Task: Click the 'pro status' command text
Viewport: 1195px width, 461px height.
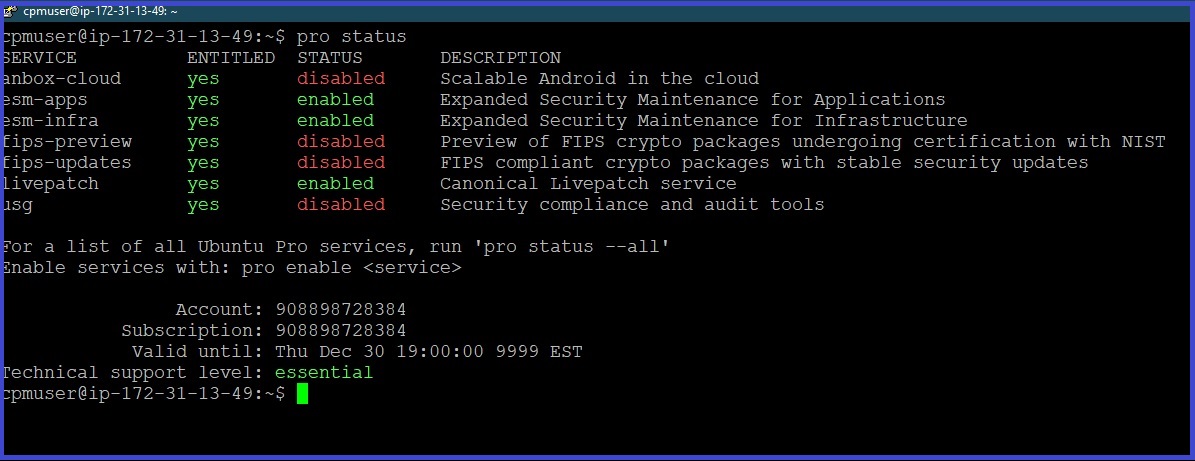Action: pos(351,36)
